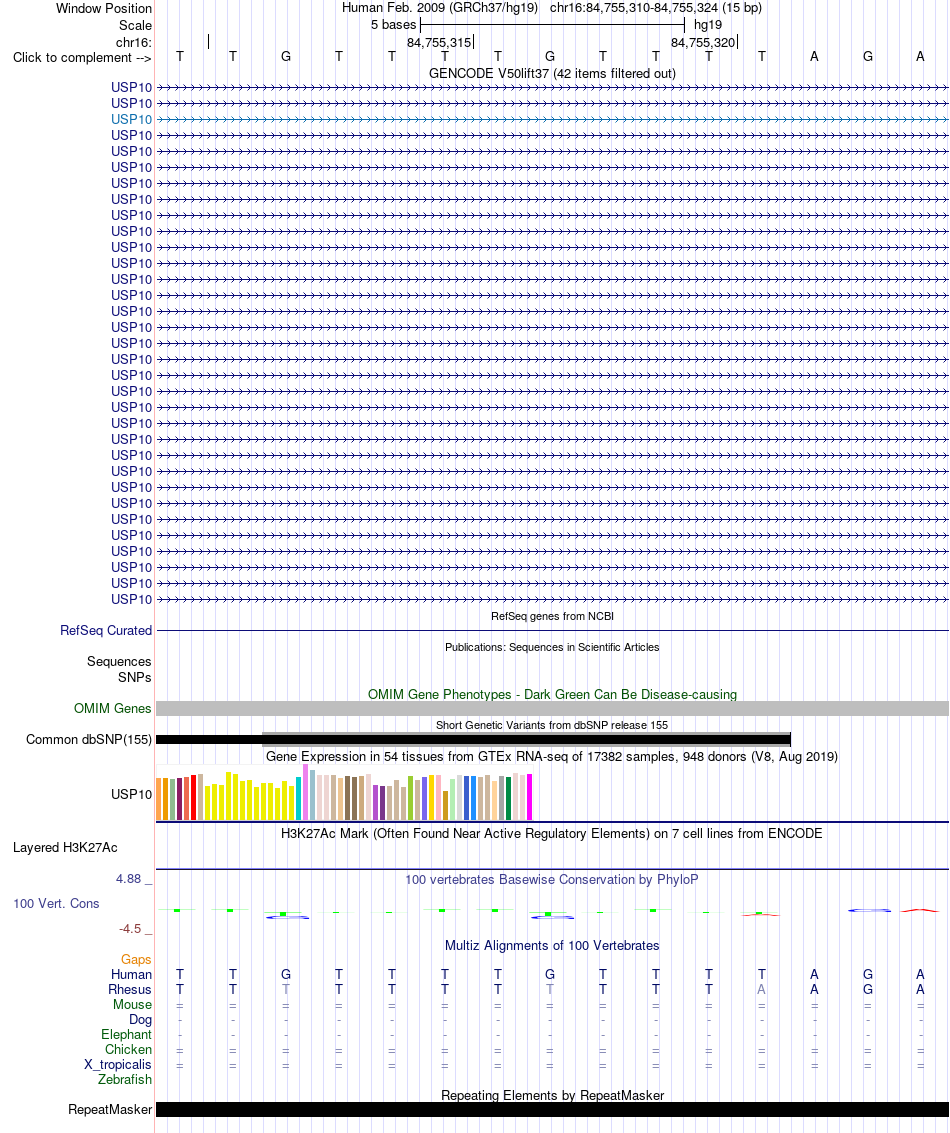The image size is (950, 1133).
Task: Click the Mouse alignment row label
Action: [x=132, y=1004]
